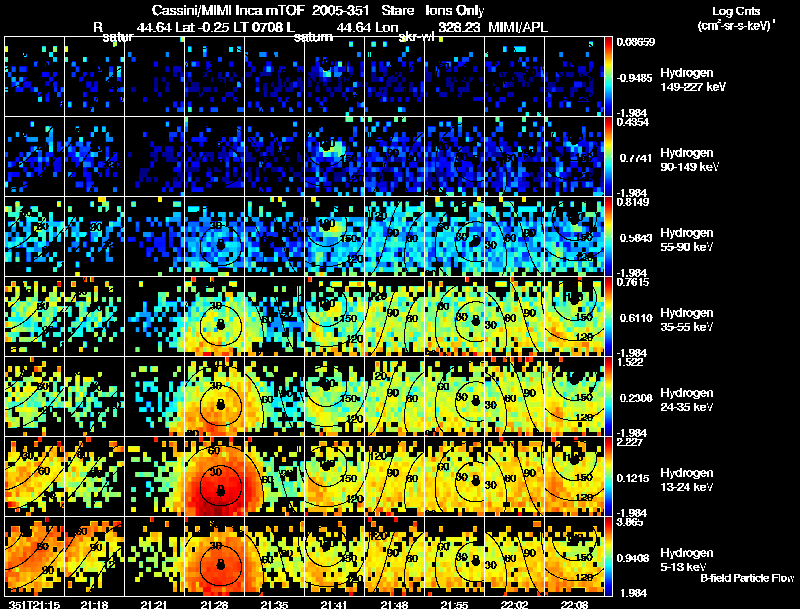Click the color bar beside Hydrogen 149-227 keV

[x=608, y=77]
